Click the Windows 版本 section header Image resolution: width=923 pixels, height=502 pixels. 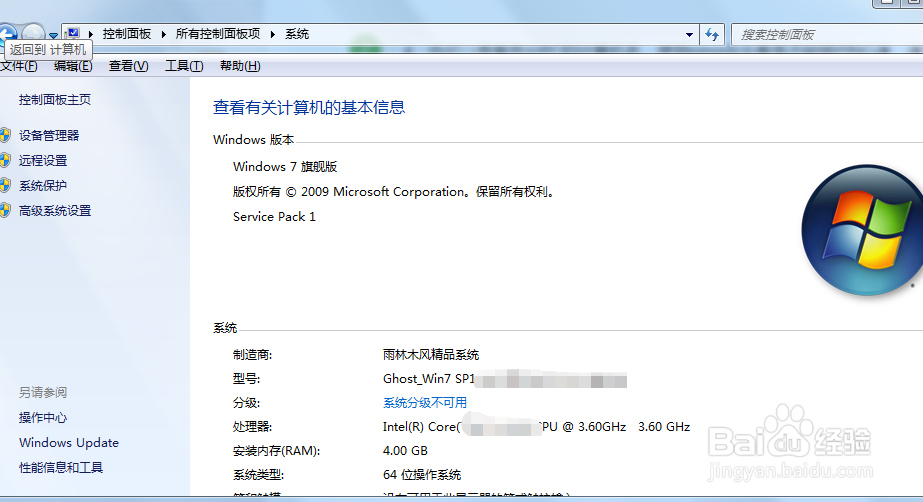(x=254, y=139)
